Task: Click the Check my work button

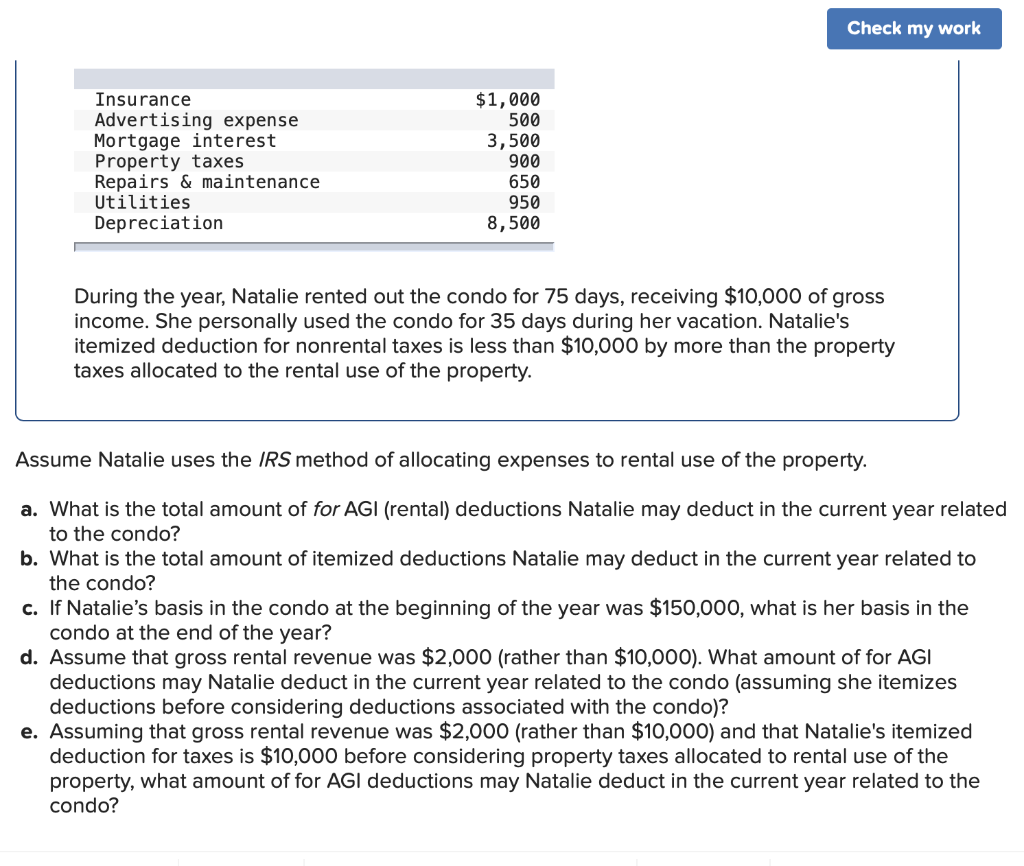Action: (913, 28)
